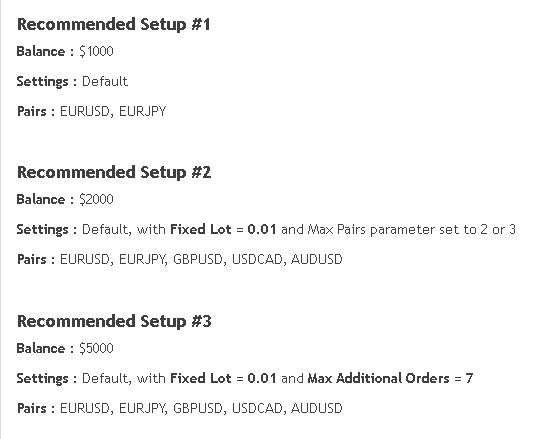Click AUDUSD in Setup #3 pairs
This screenshot has width=551, height=439.
pyautogui.click(x=317, y=408)
